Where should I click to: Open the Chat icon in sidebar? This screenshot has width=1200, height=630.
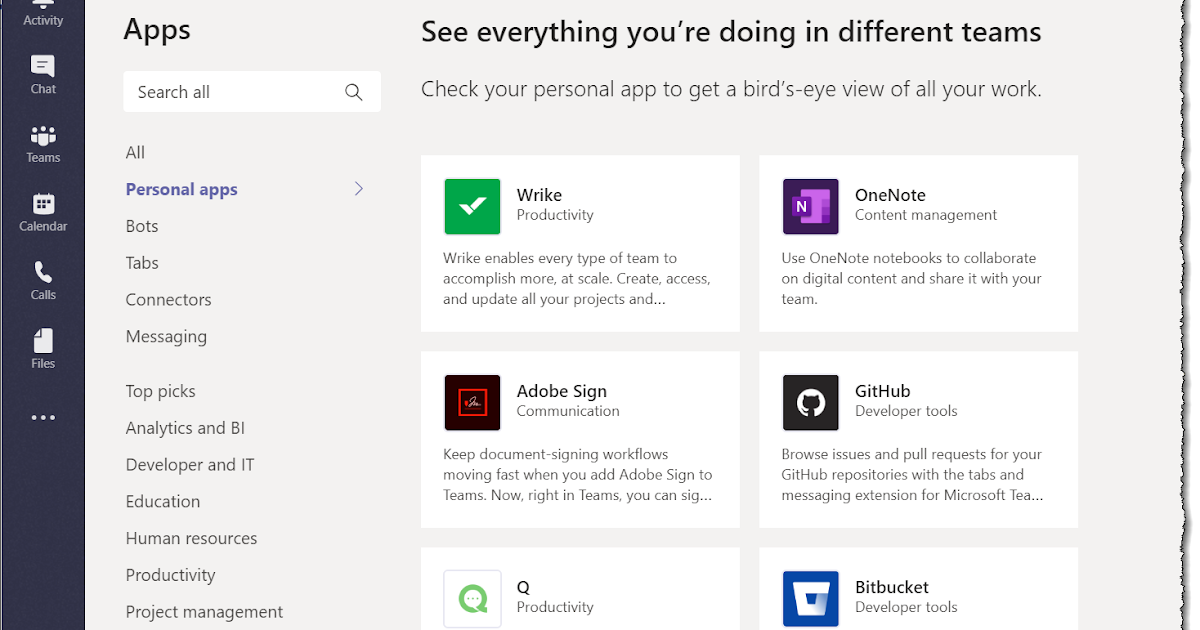(x=43, y=68)
